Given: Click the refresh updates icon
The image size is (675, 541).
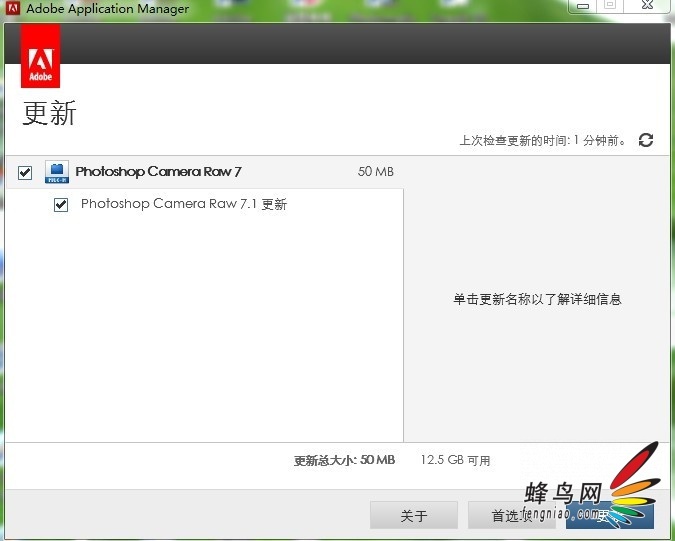Looking at the screenshot, I should [x=646, y=140].
